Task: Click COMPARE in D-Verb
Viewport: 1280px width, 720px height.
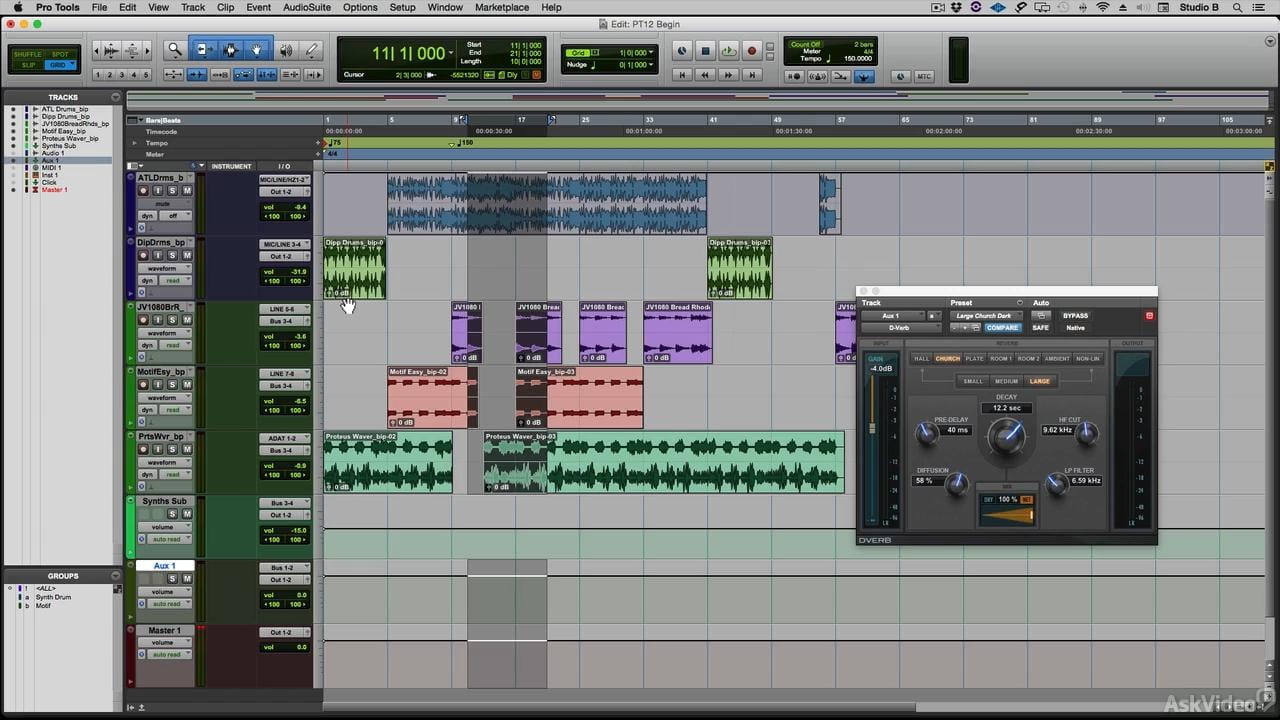Action: pyautogui.click(x=1002, y=328)
